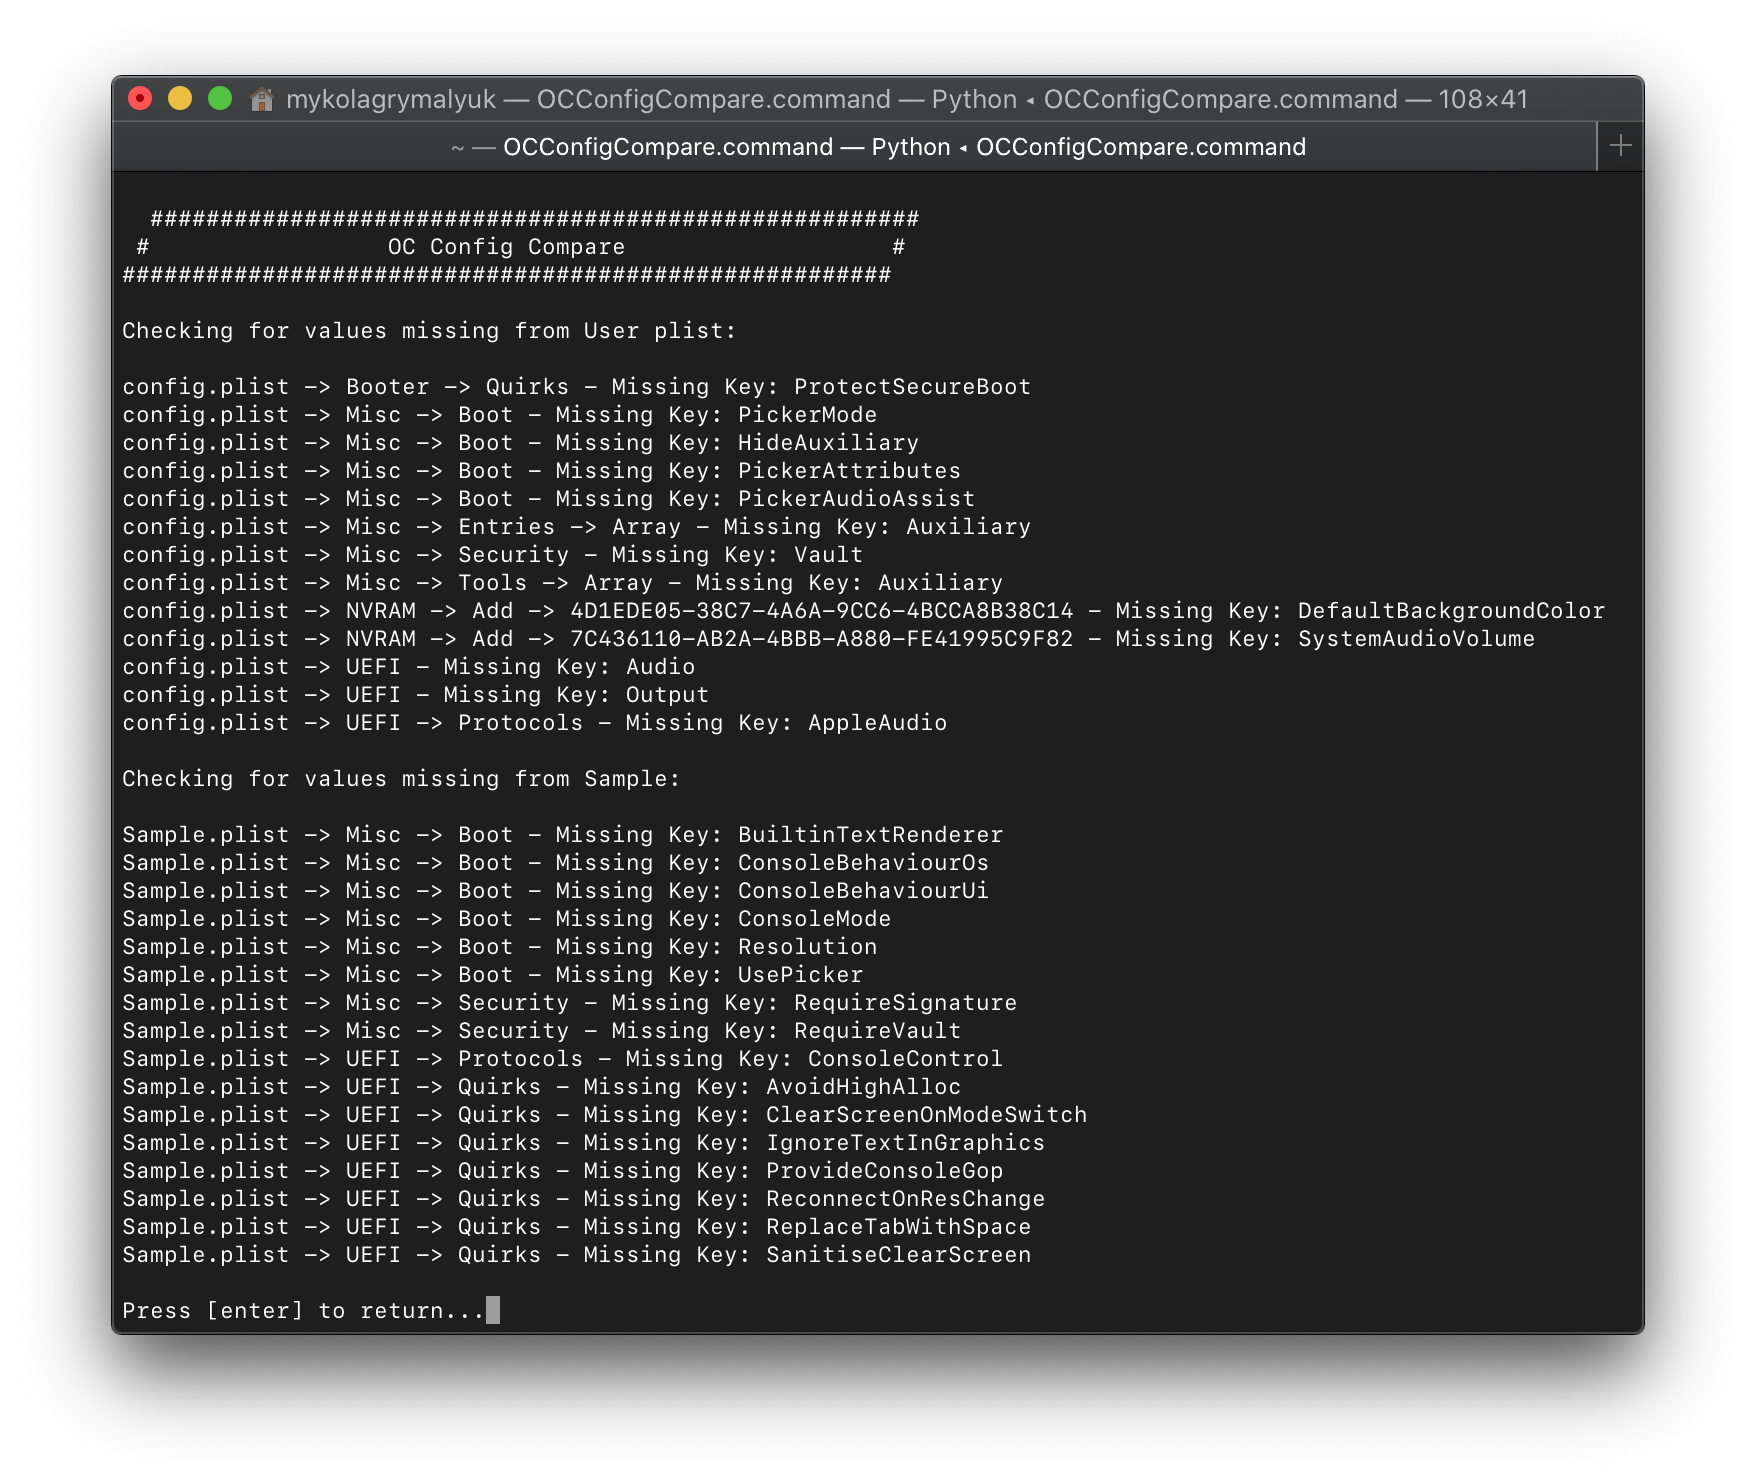Click the SanitiseClearScreen missing key line
Screen dimensions: 1756x1482
[x=576, y=1255]
